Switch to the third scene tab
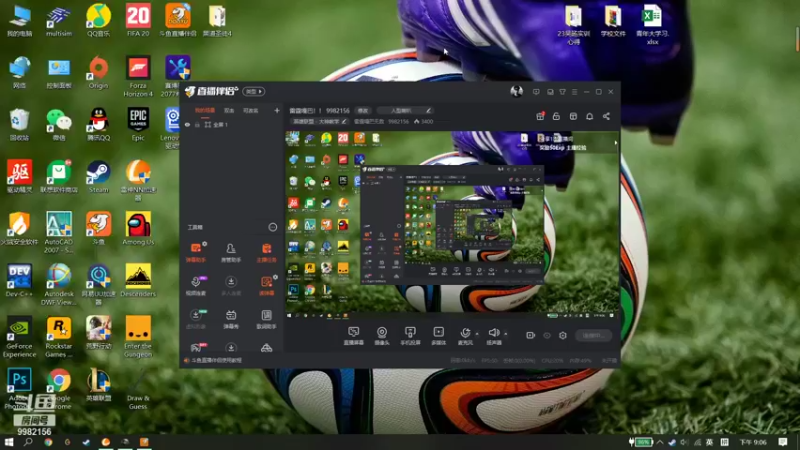 (251, 110)
